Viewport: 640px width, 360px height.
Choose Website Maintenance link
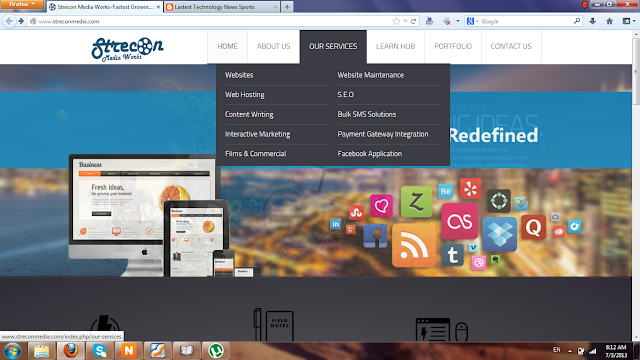click(371, 75)
